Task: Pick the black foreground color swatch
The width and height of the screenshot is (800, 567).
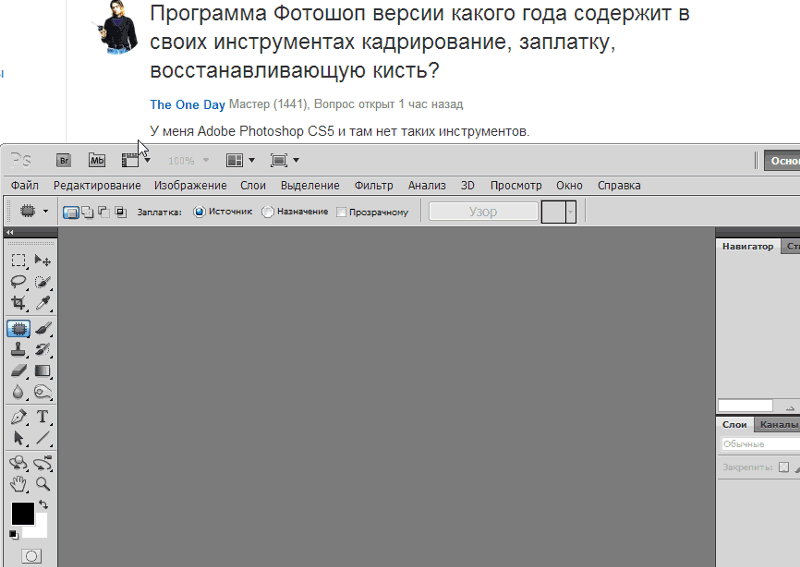Action: pyautogui.click(x=22, y=513)
